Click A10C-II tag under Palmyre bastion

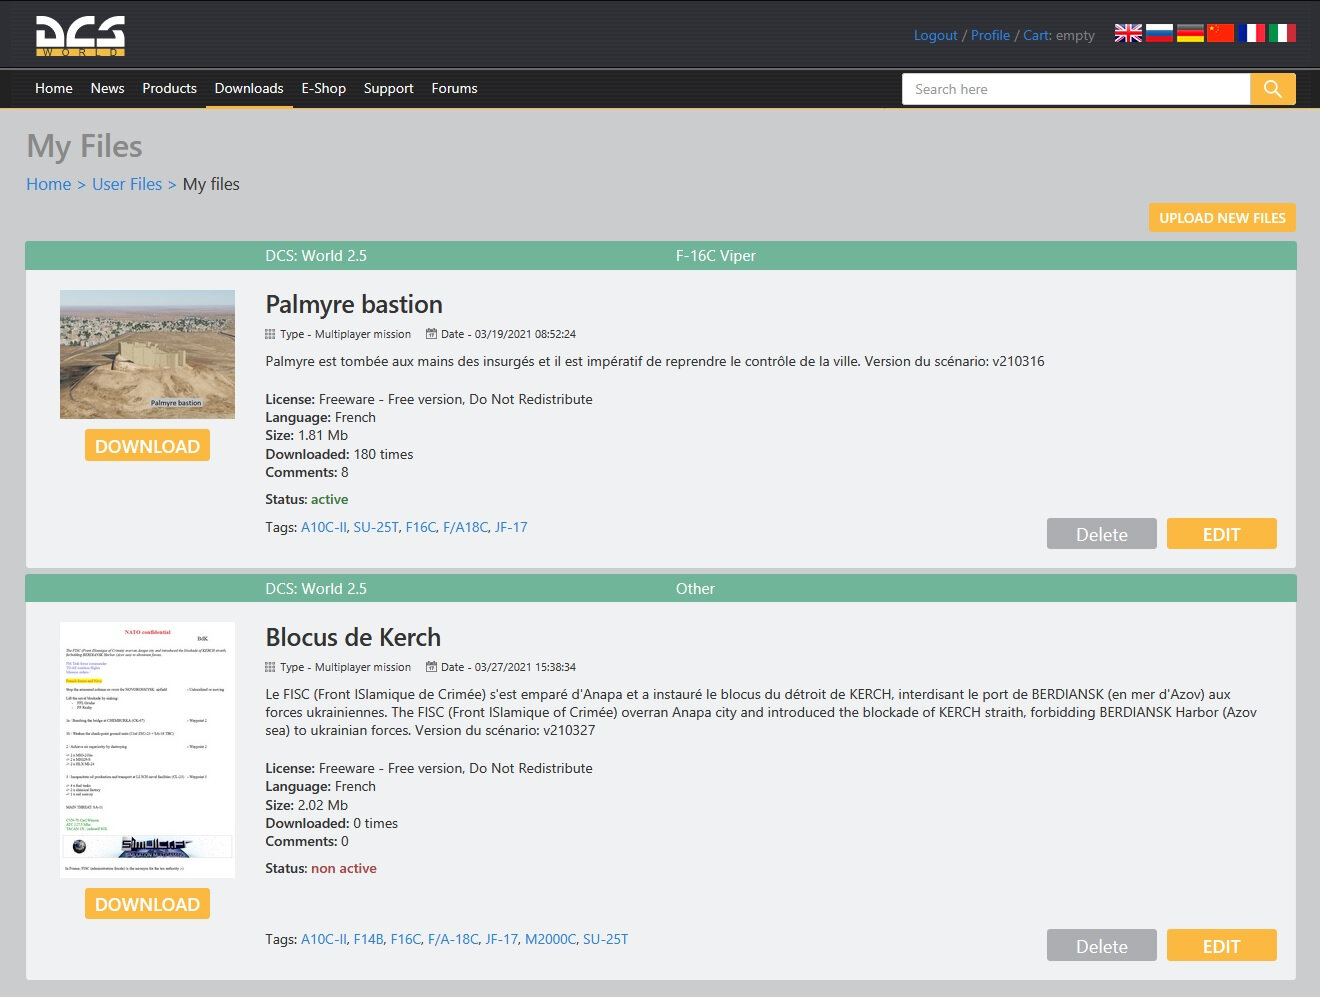pos(324,527)
